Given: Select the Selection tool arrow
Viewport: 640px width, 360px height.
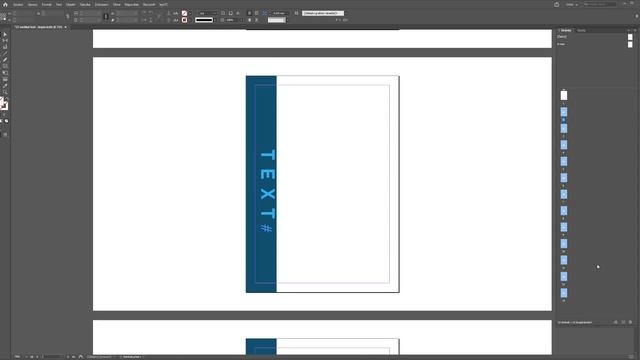Looking at the screenshot, I should click(x=5, y=35).
